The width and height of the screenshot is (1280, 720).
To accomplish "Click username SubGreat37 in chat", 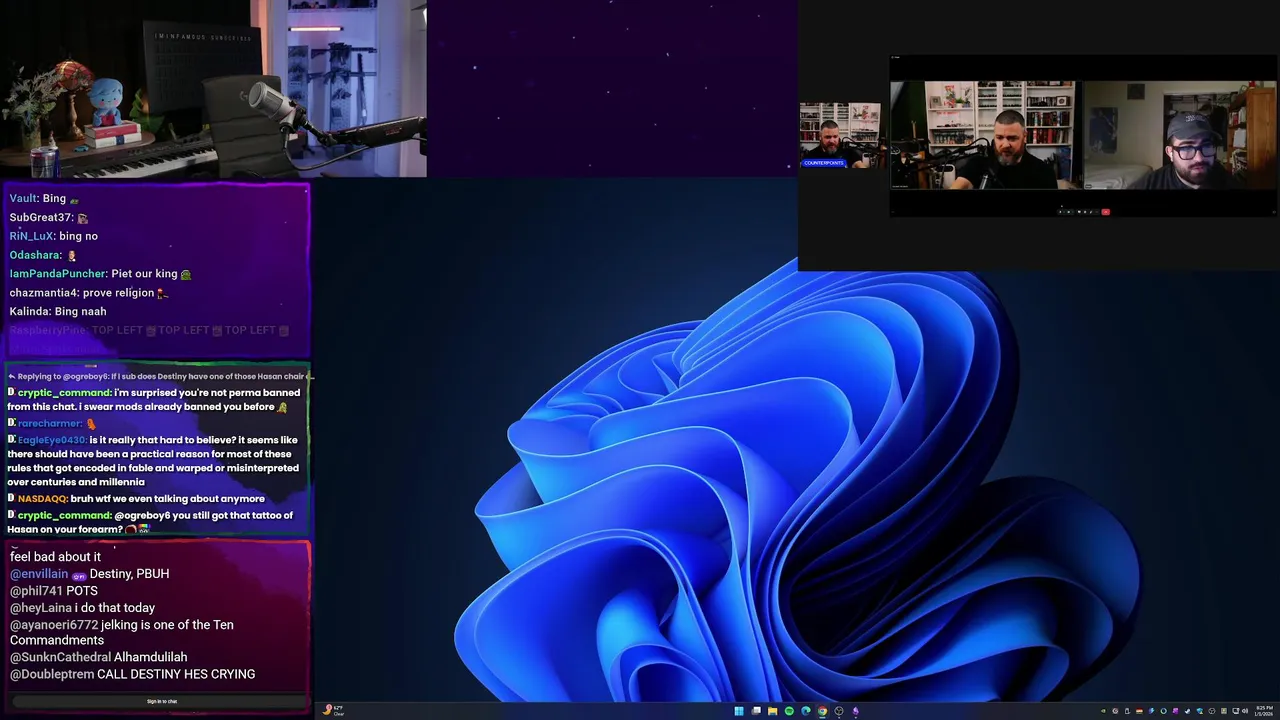I will (41, 217).
